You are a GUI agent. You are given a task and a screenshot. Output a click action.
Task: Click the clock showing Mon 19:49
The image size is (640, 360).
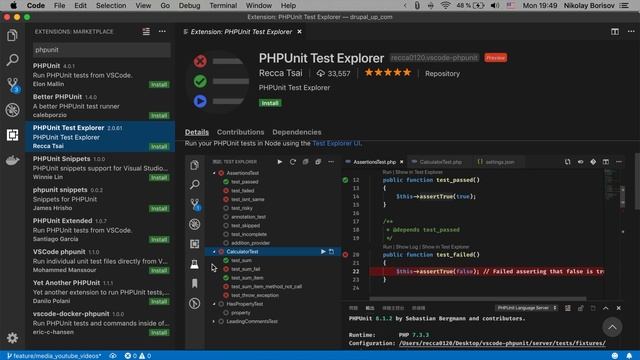click(540, 5)
